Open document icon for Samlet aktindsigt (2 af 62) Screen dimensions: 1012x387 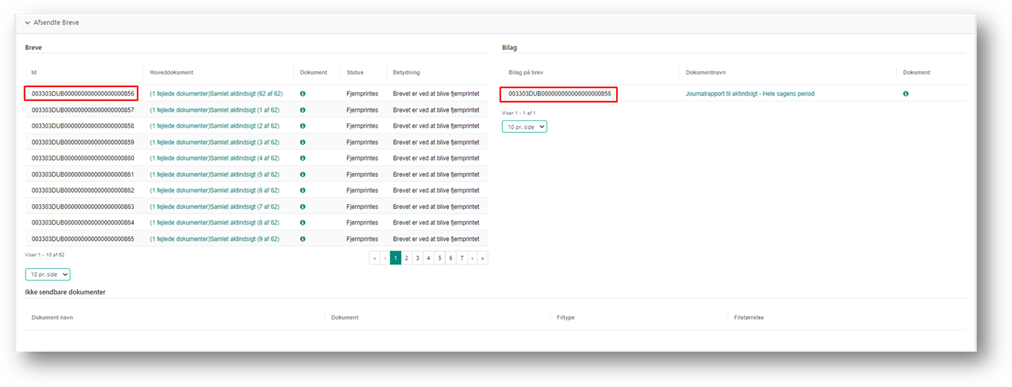pyautogui.click(x=303, y=126)
